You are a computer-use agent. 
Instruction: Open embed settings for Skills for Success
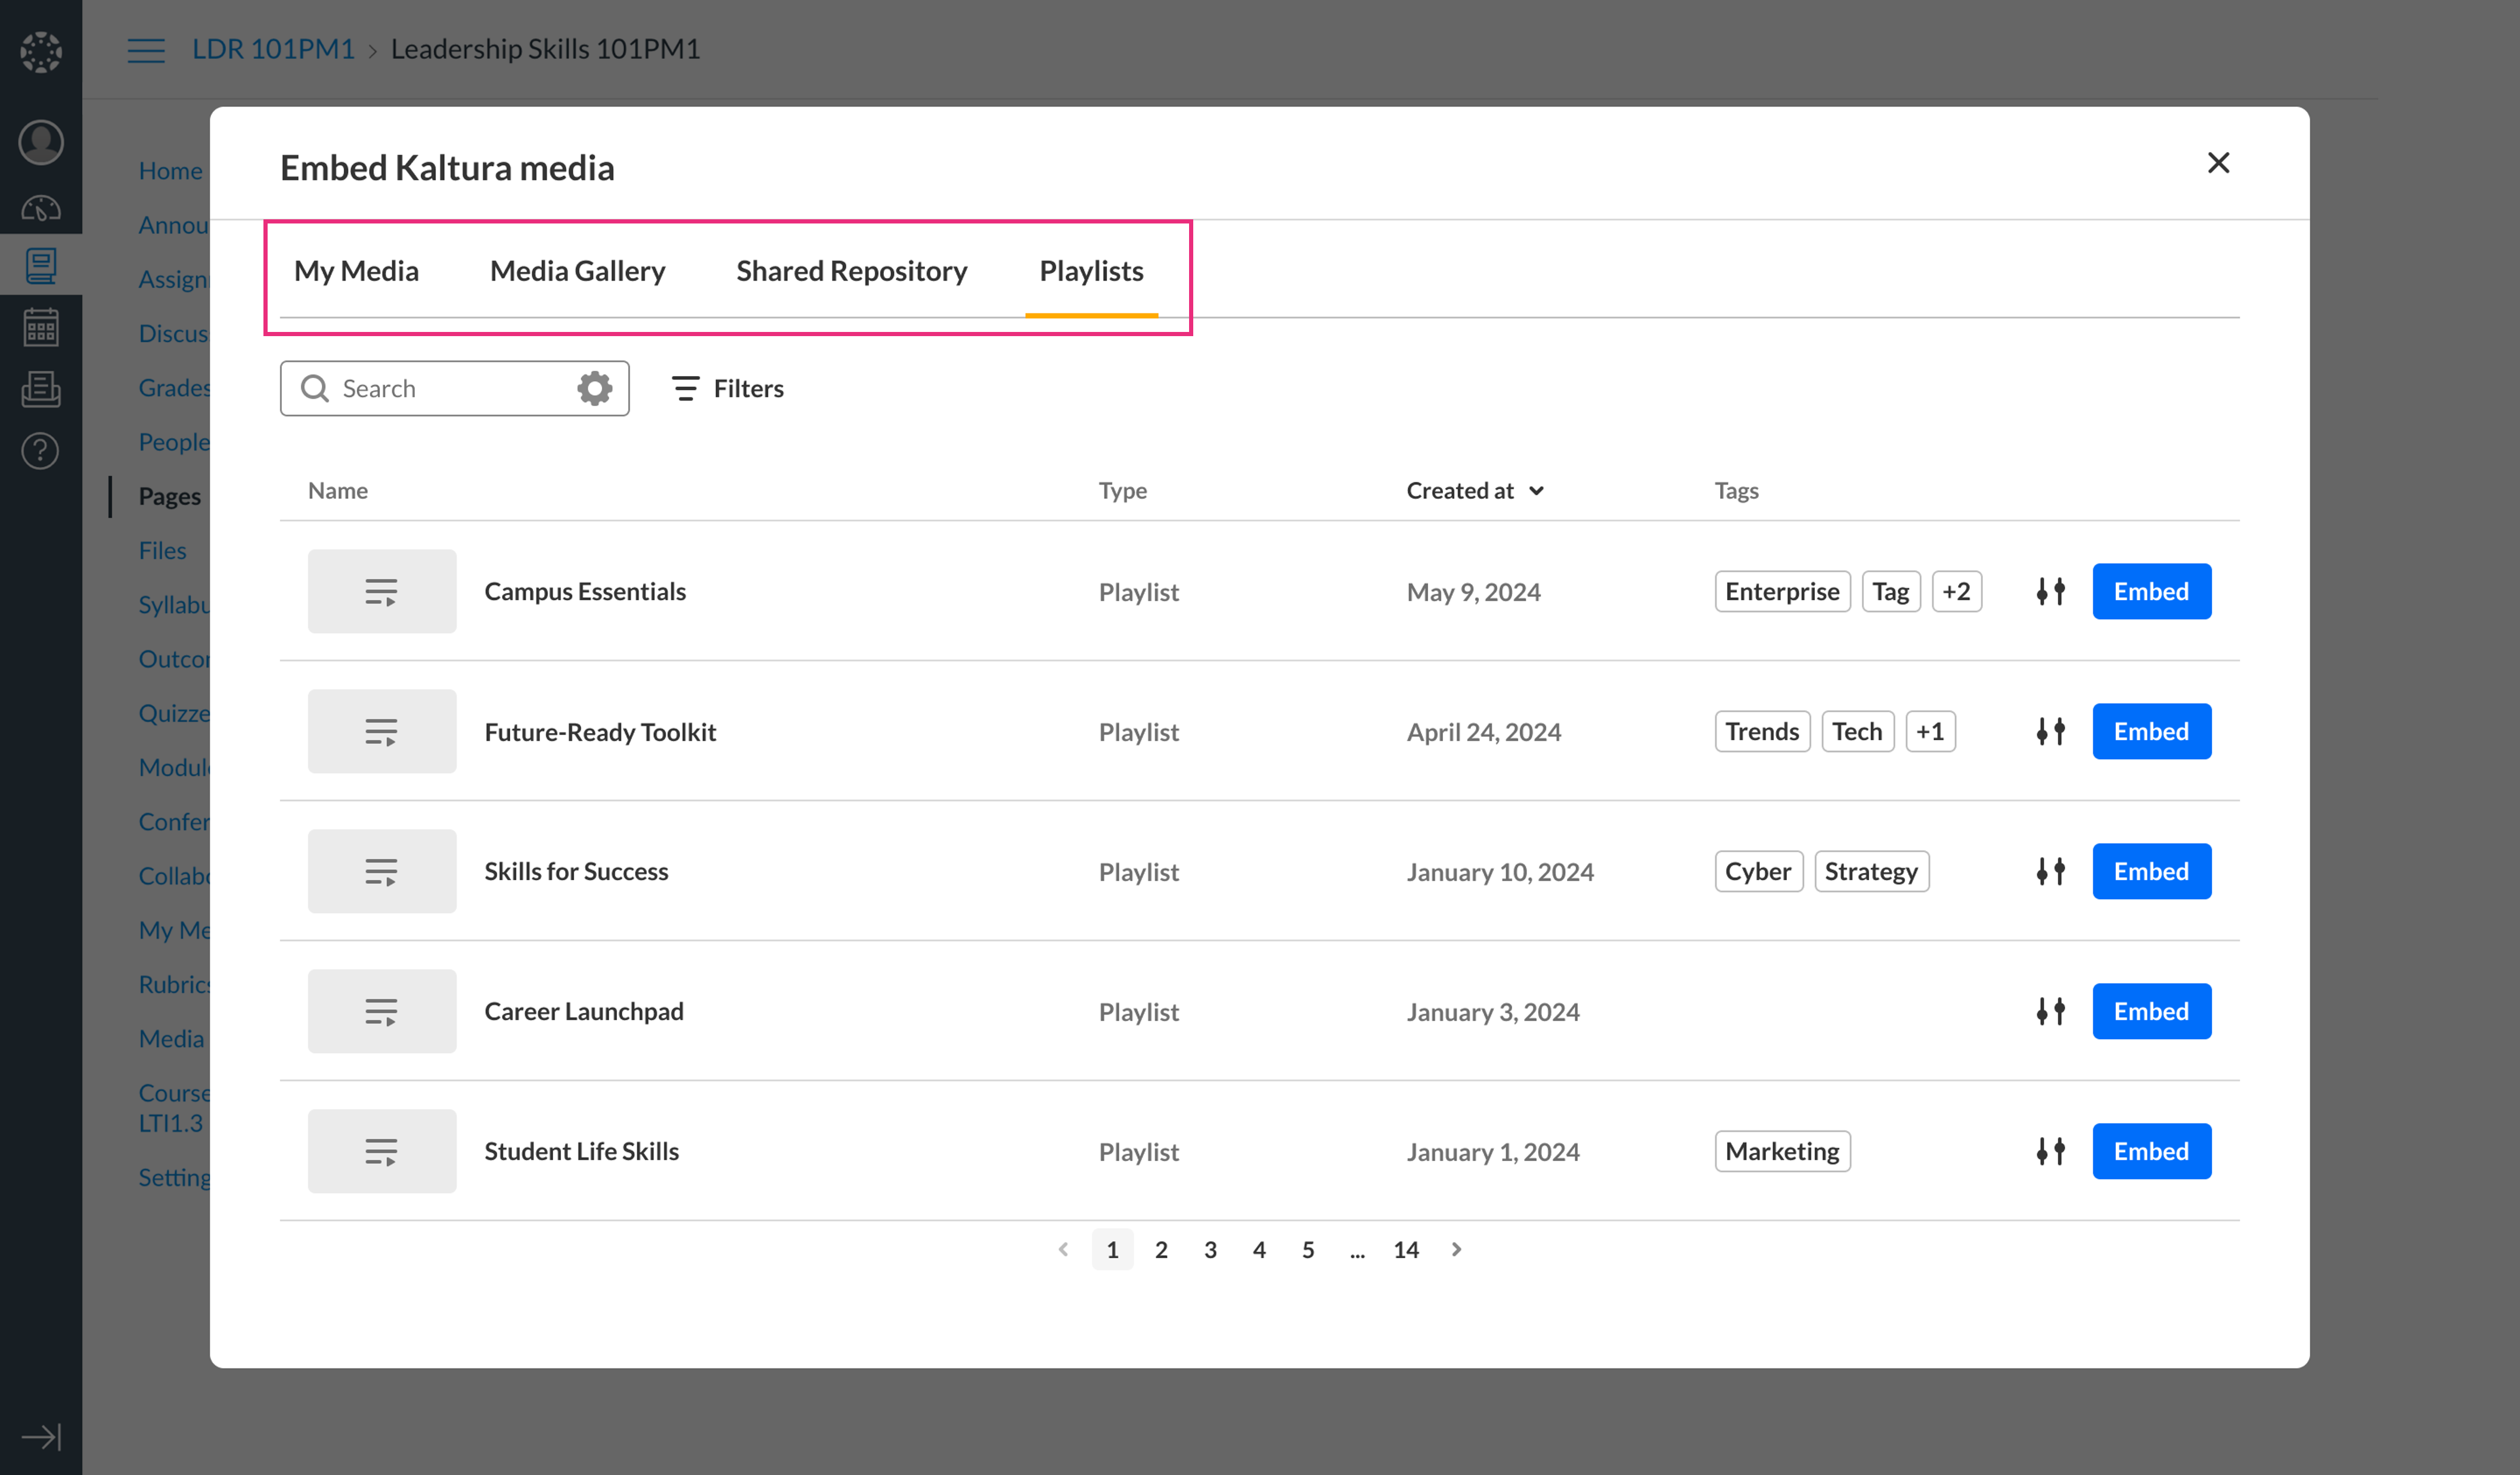pyautogui.click(x=2050, y=871)
